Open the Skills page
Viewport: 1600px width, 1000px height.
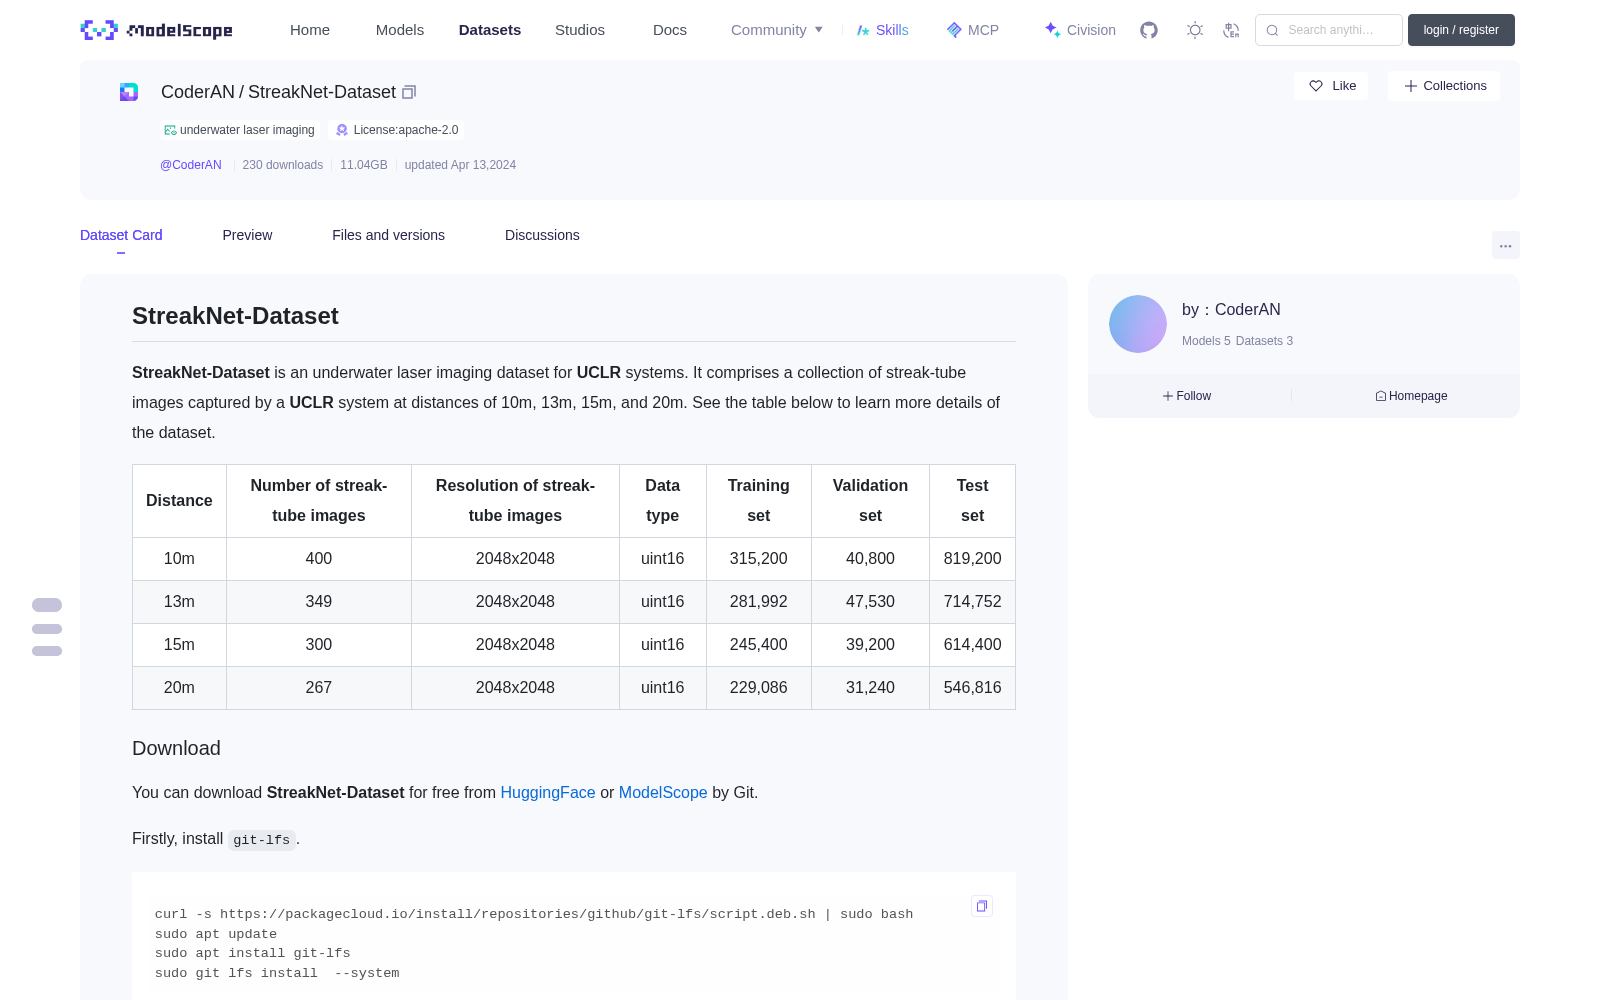(883, 30)
